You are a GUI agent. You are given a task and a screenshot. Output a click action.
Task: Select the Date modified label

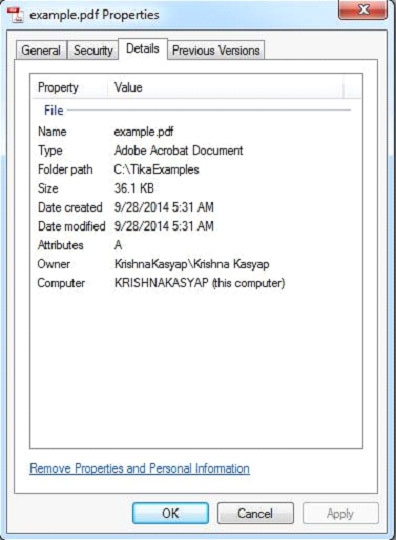[72, 226]
